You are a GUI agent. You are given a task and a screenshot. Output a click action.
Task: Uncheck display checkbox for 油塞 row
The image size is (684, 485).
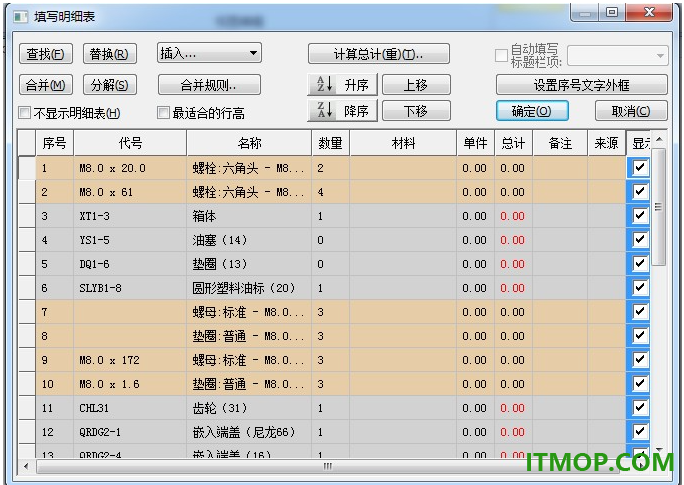[640, 239]
